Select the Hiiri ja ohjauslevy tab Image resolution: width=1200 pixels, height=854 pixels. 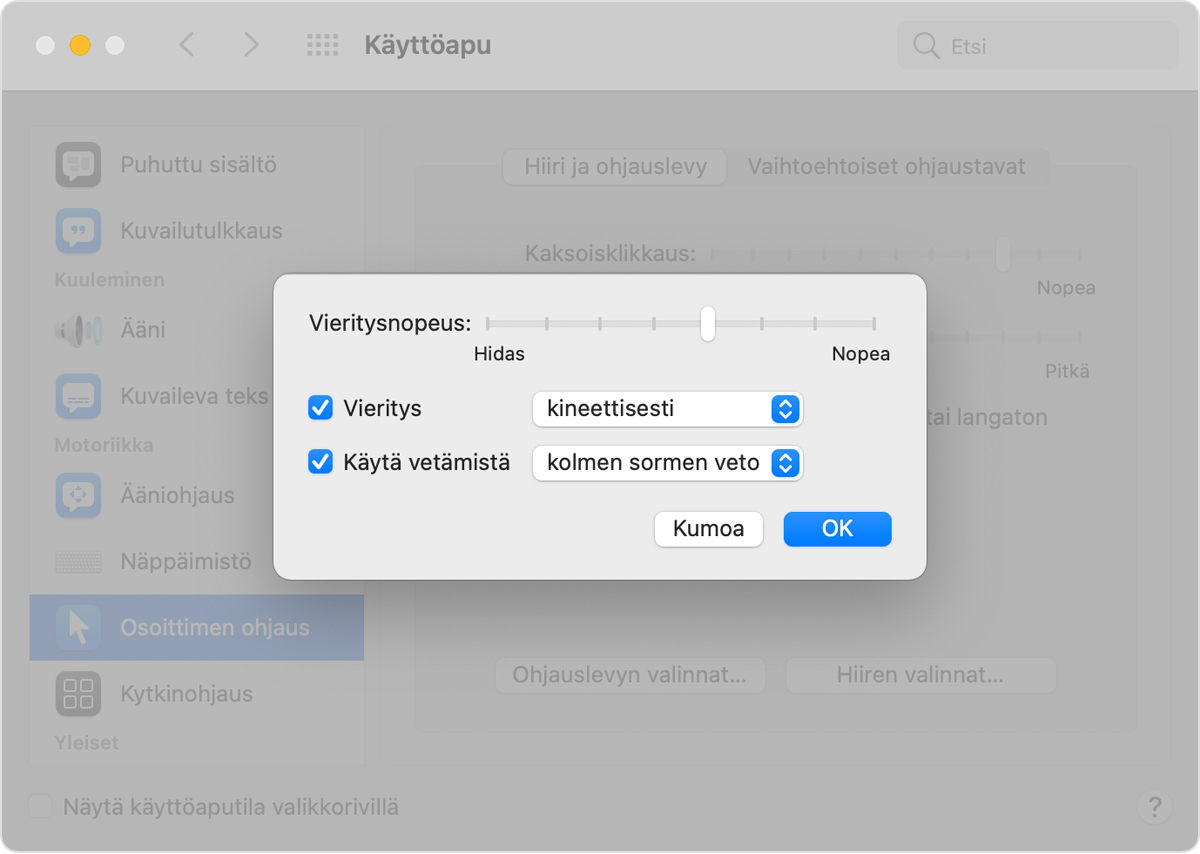pos(614,167)
